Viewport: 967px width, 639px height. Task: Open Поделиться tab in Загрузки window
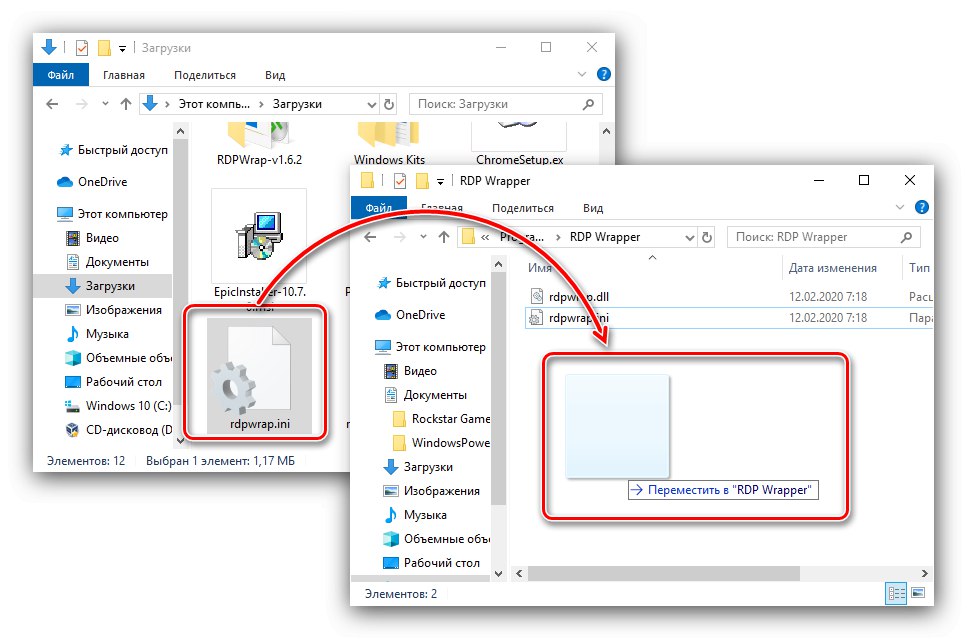[x=205, y=75]
